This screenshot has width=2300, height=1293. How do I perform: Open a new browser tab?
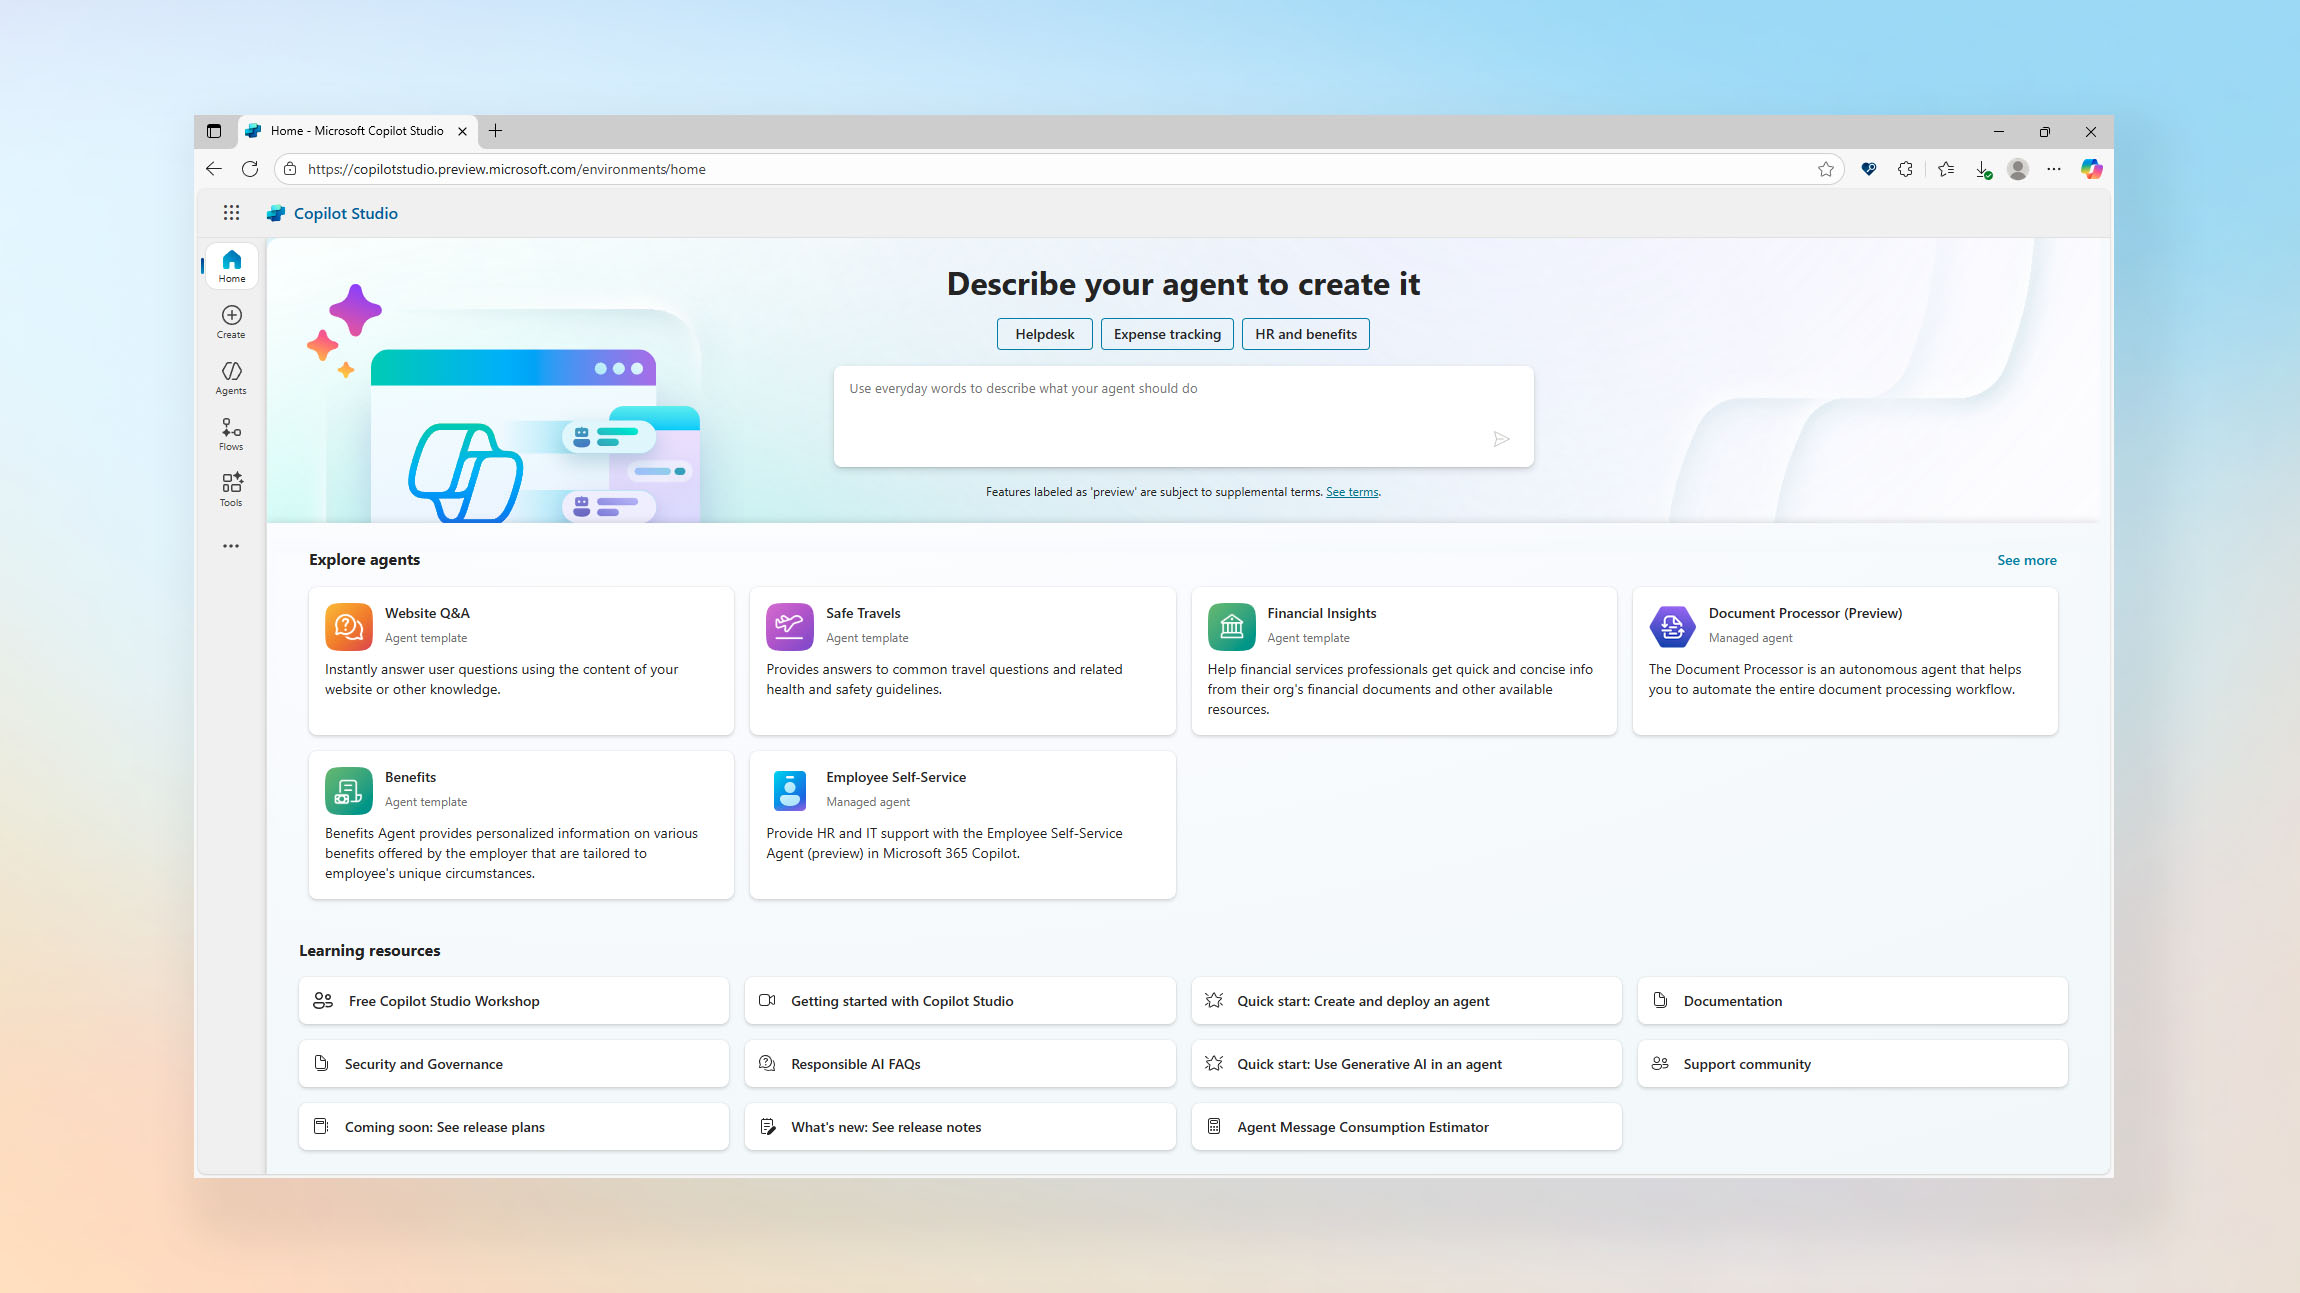495,131
